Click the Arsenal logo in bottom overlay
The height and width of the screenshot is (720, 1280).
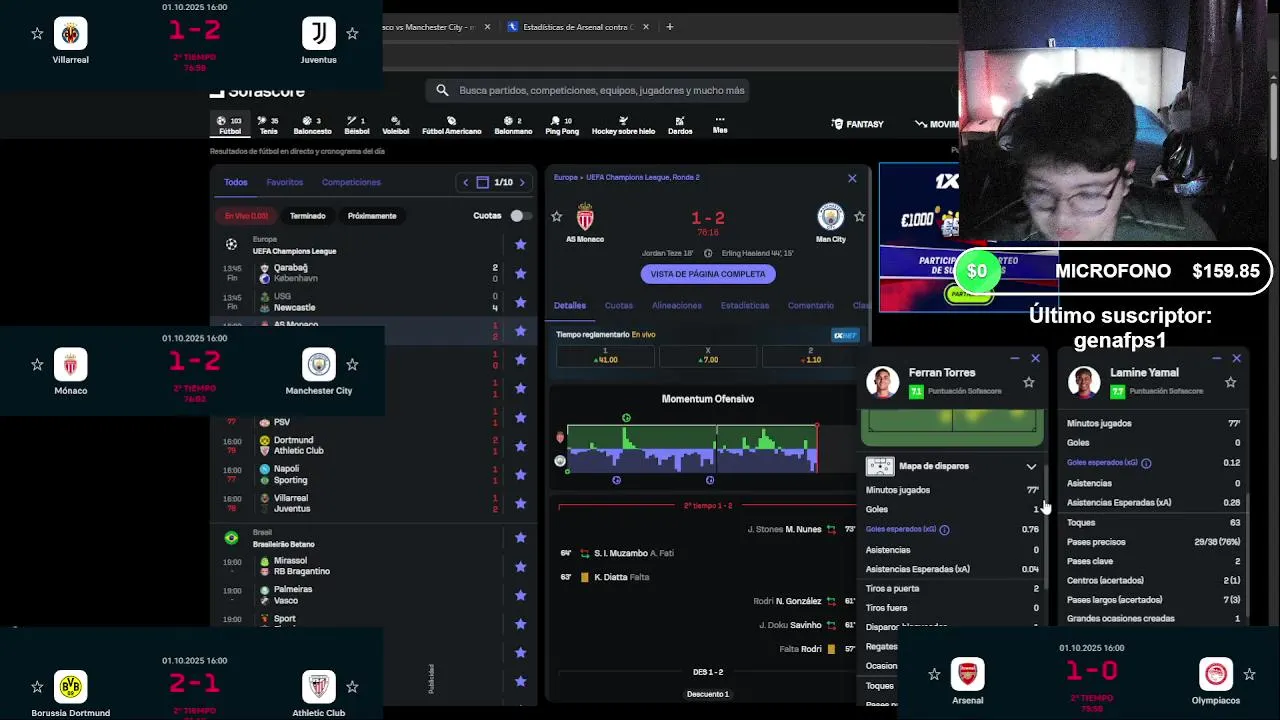tap(967, 674)
